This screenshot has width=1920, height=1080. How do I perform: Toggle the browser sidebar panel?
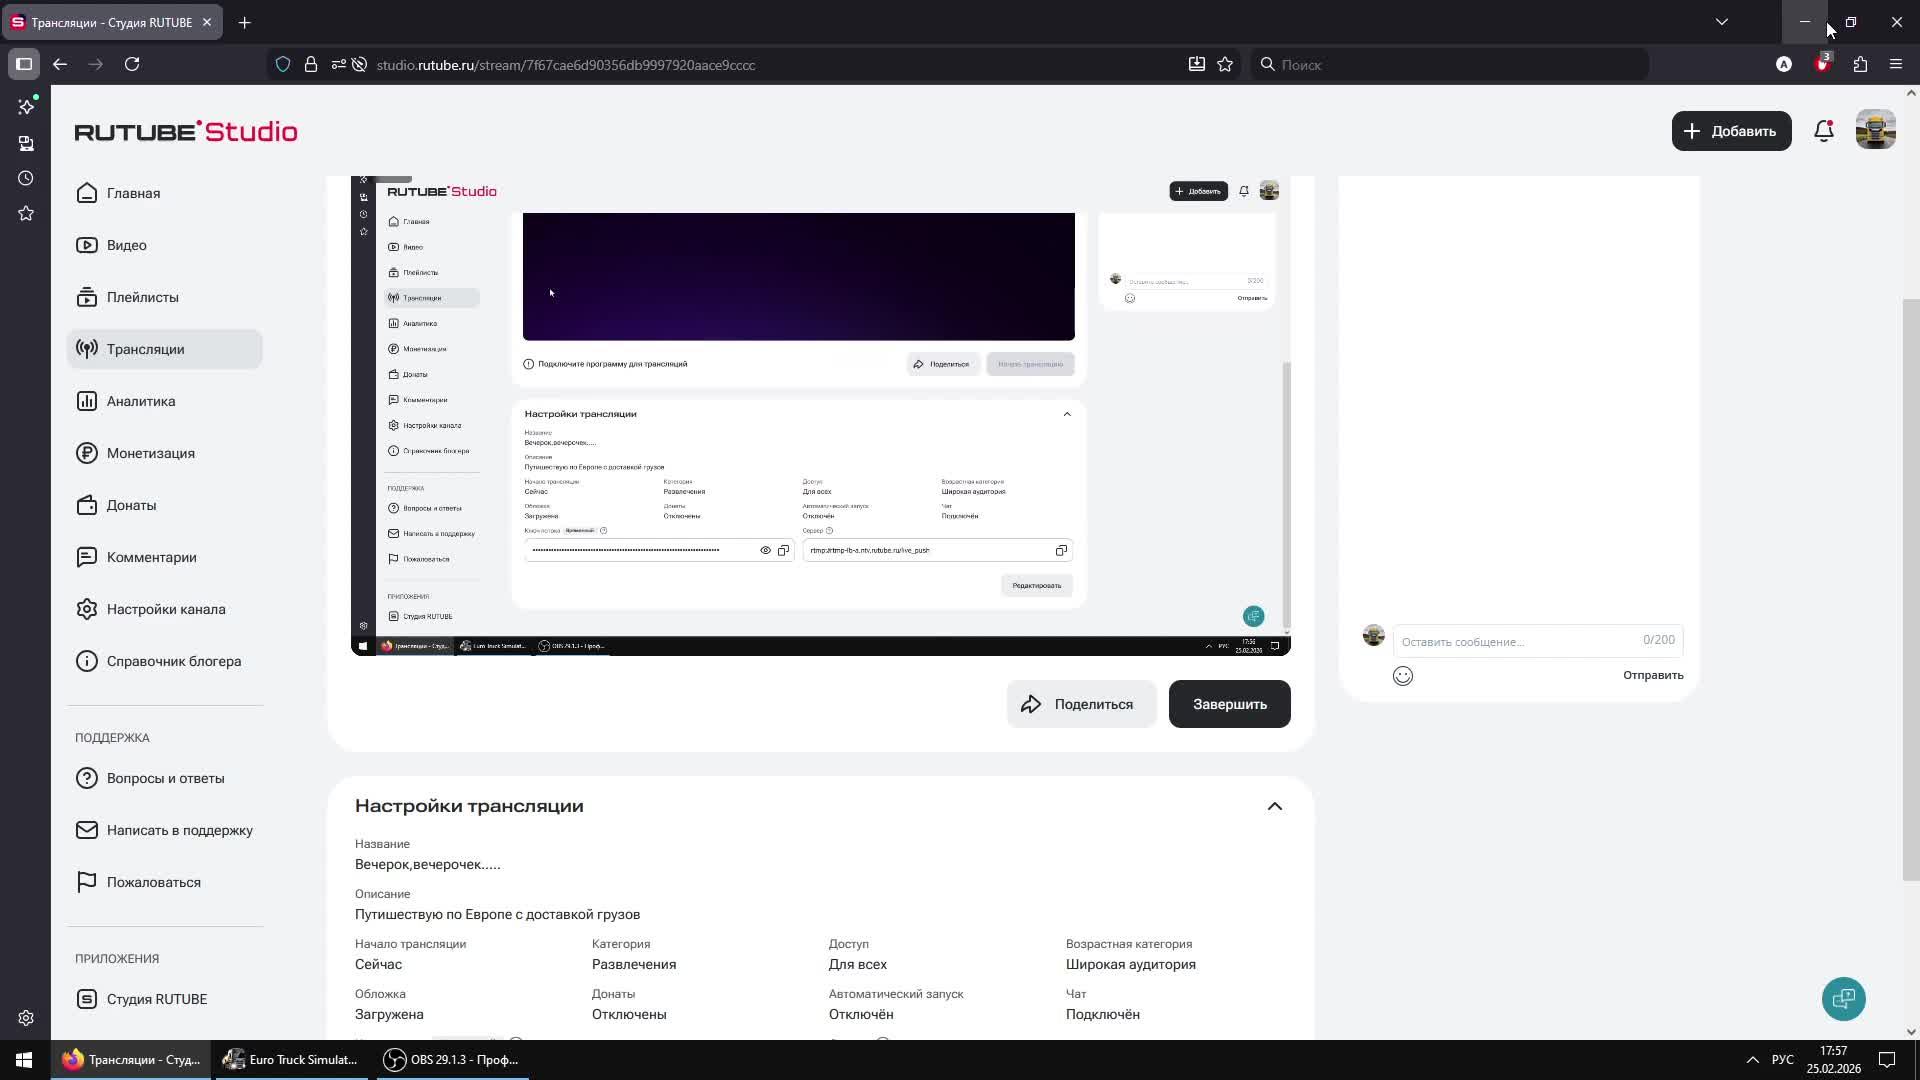(x=24, y=64)
